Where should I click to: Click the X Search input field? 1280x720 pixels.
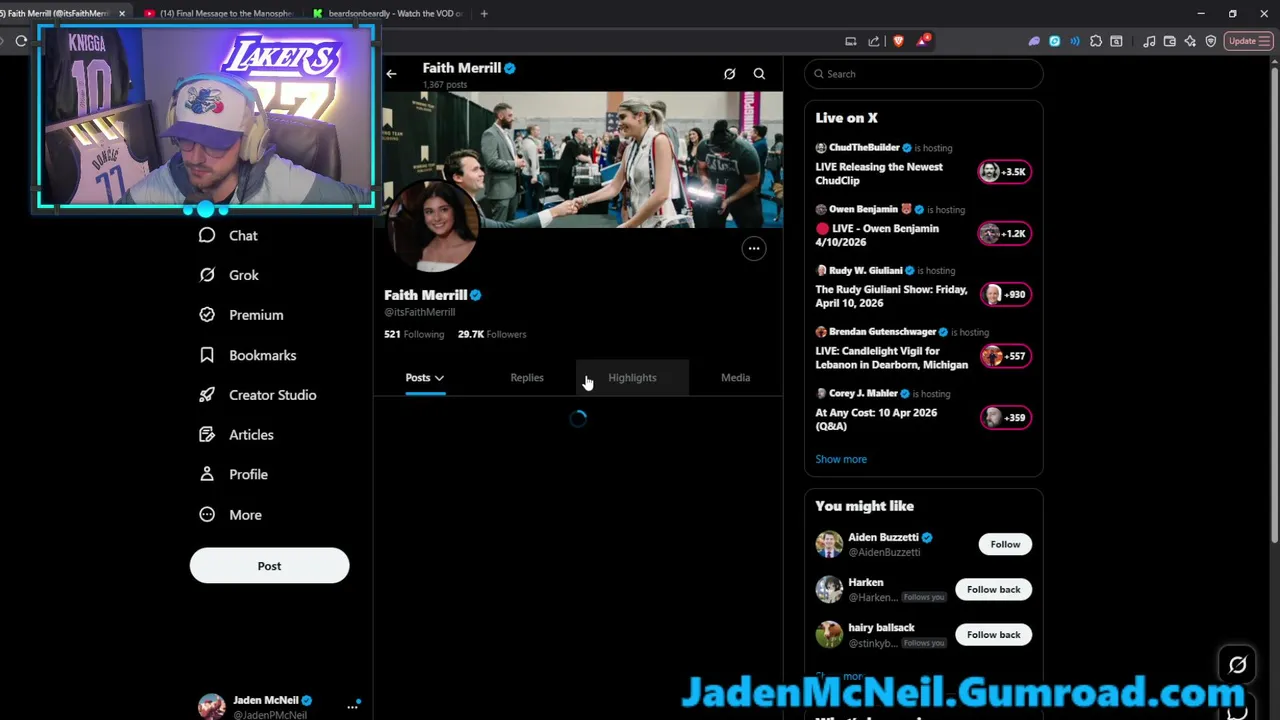click(923, 74)
